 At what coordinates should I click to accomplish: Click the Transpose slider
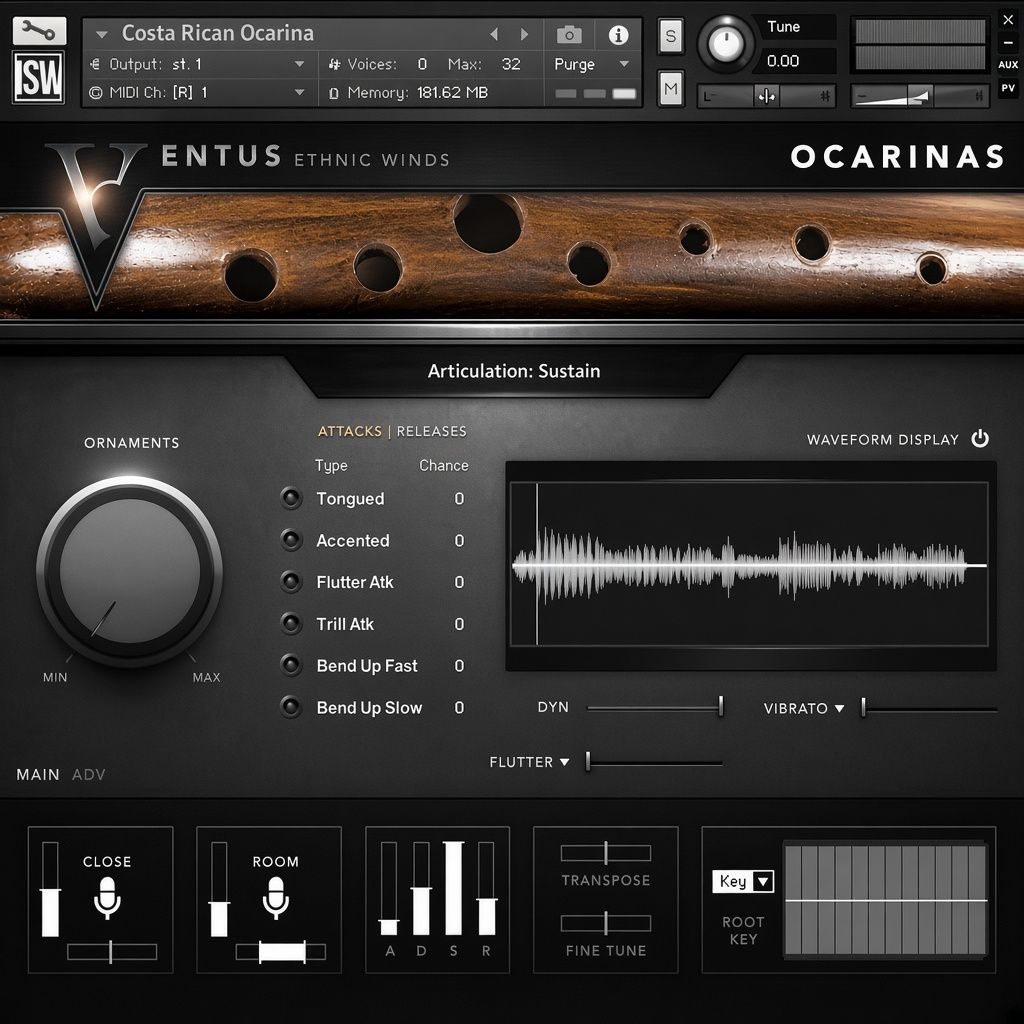[606, 853]
